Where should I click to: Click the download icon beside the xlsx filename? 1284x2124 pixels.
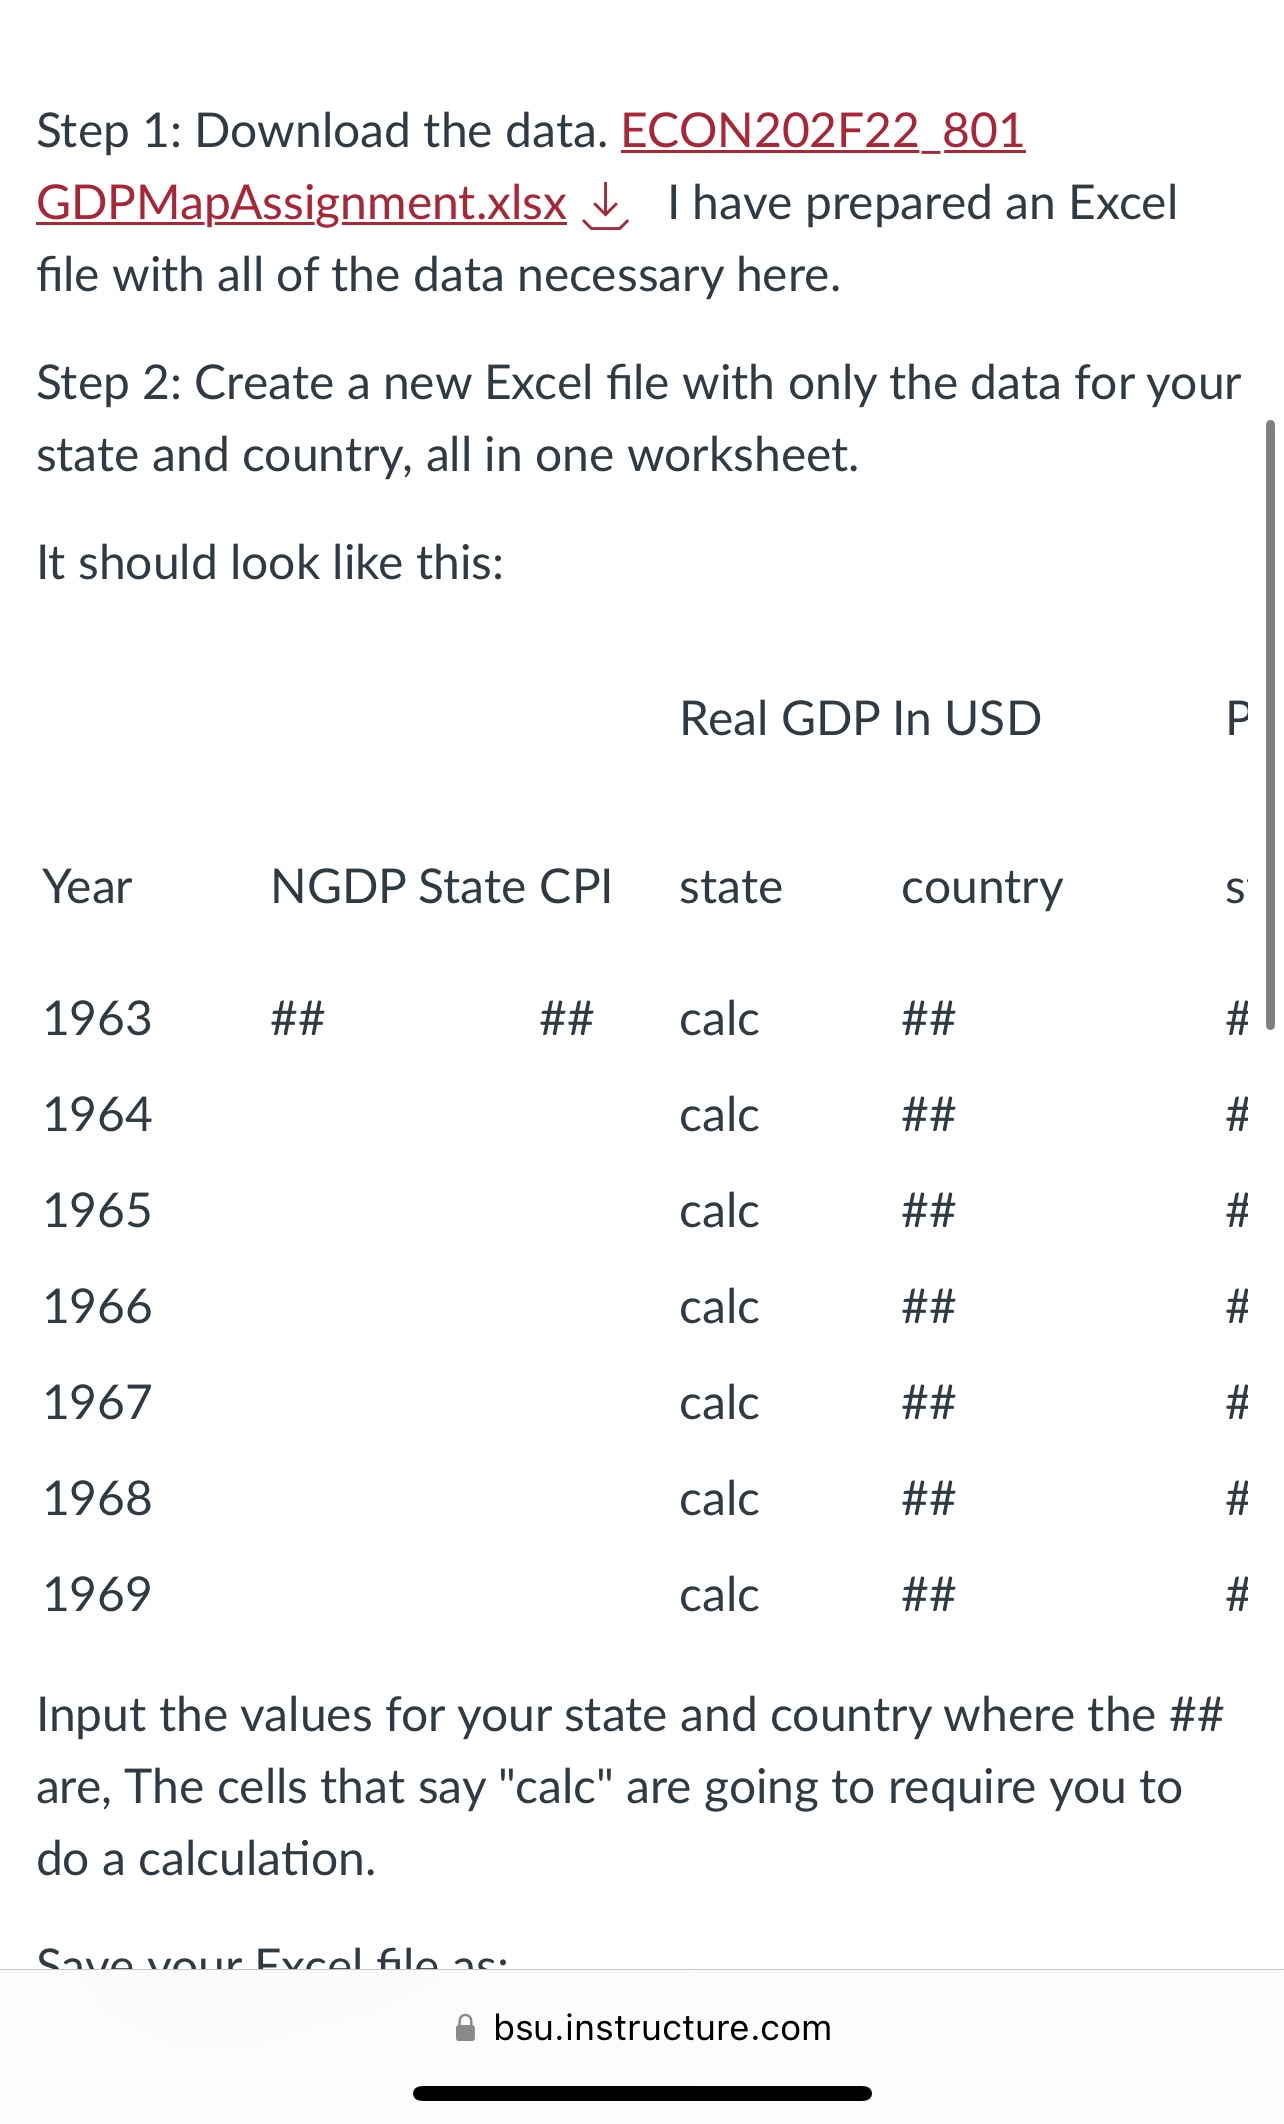(x=603, y=207)
